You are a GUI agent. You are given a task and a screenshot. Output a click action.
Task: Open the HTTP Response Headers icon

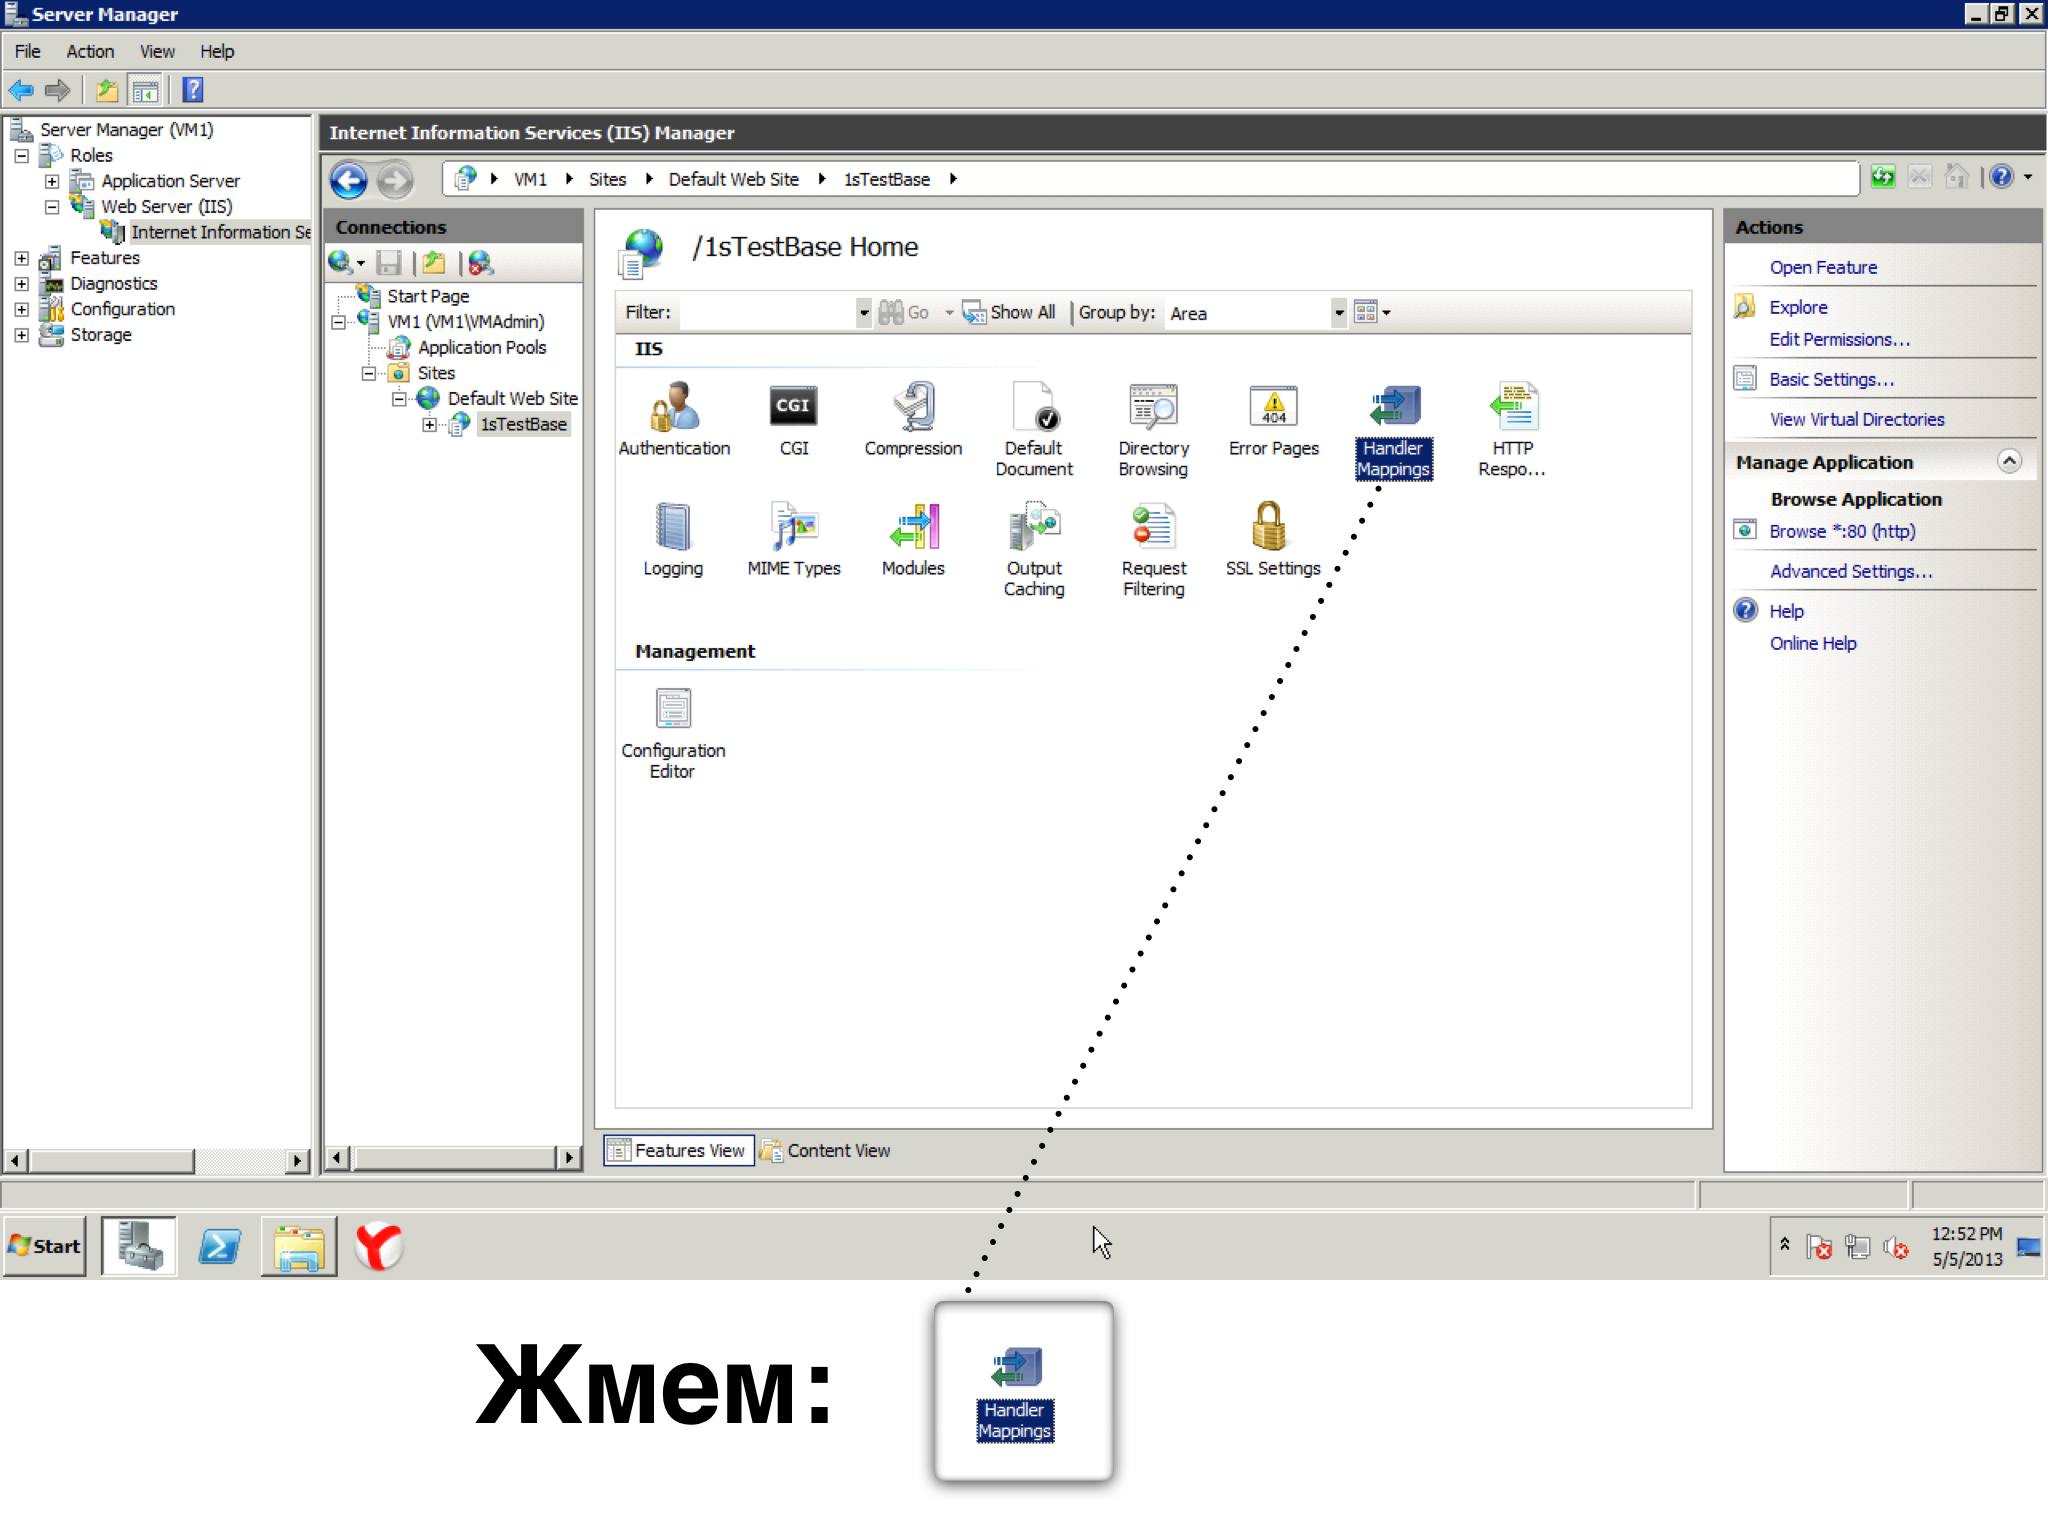pyautogui.click(x=1512, y=430)
